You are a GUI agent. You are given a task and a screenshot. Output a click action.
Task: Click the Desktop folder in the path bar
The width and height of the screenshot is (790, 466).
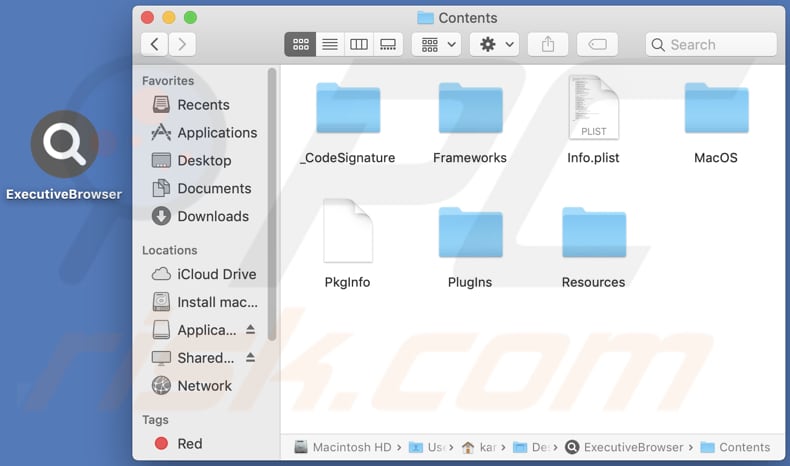(x=532, y=447)
